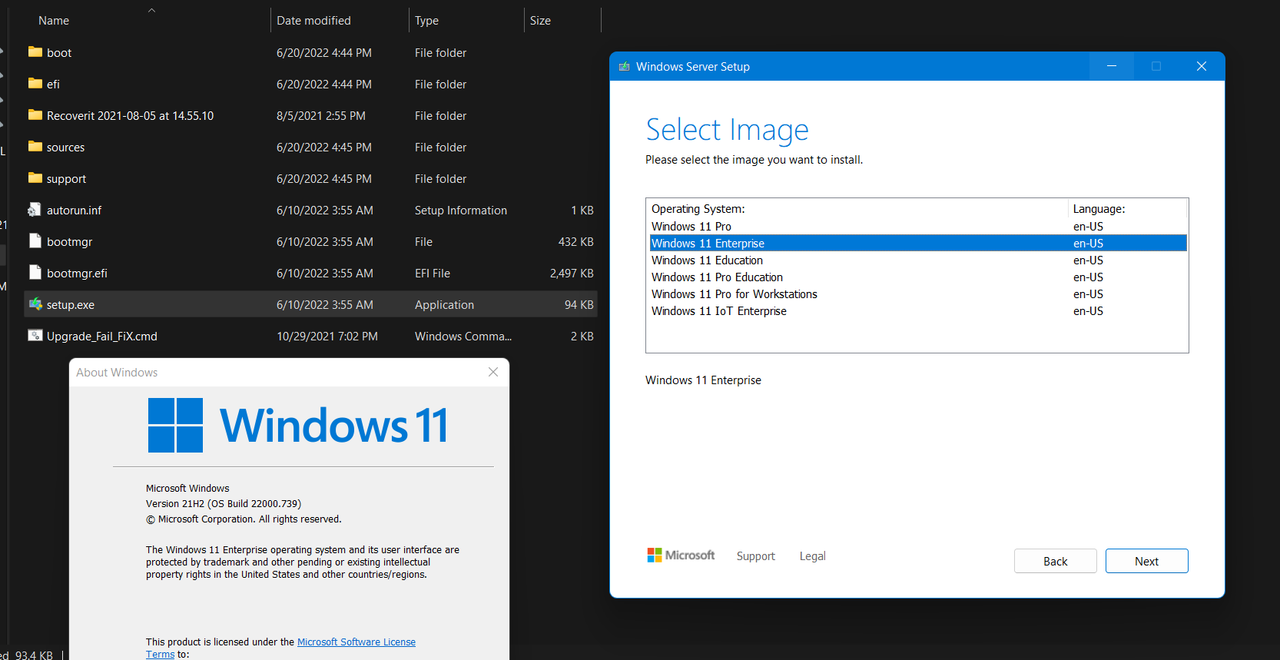Click the Upgrade_Fail_FiX.cmd file name

(x=102, y=337)
